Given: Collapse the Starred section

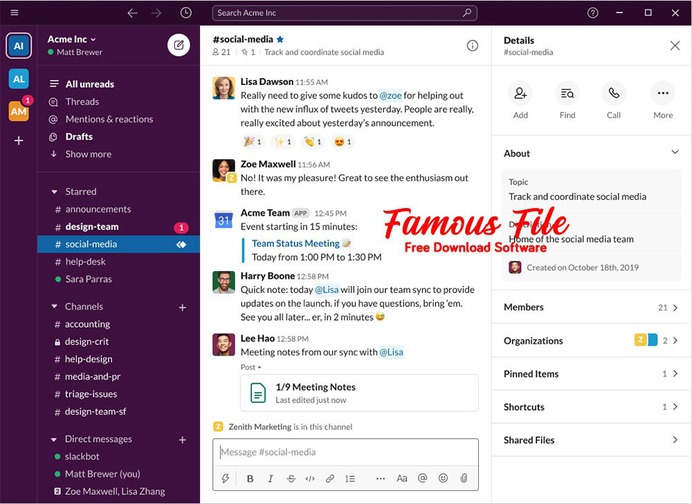Looking at the screenshot, I should tap(54, 192).
